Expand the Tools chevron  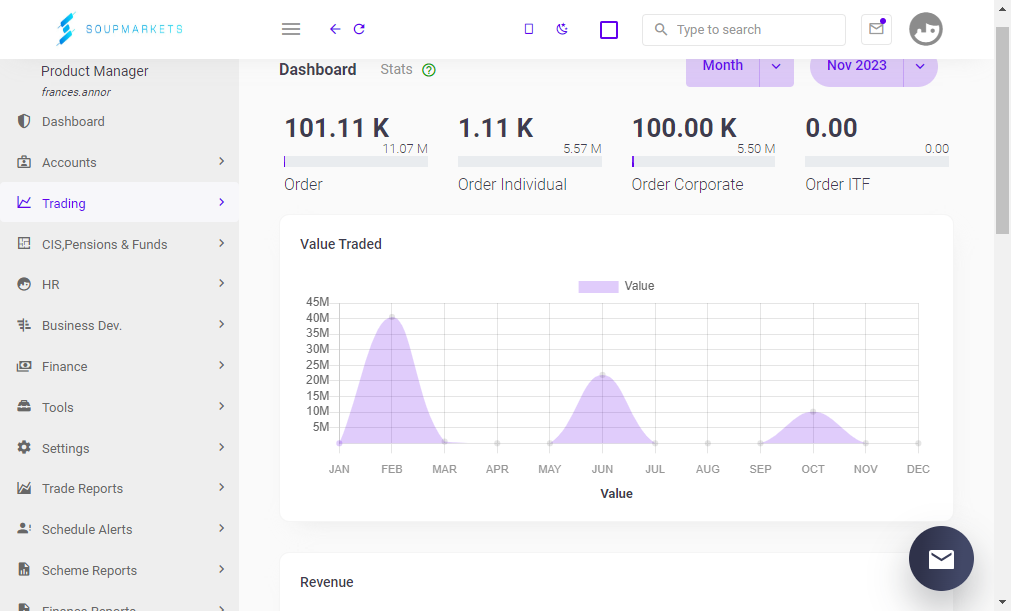(x=221, y=406)
